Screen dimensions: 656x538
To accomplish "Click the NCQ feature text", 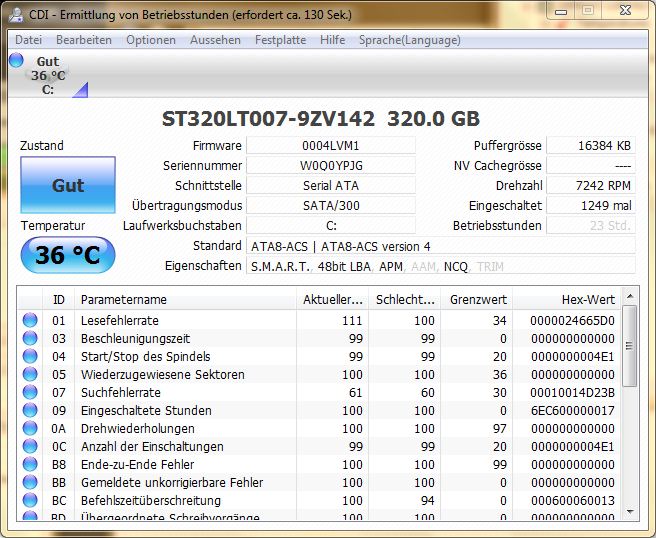I will [456, 266].
